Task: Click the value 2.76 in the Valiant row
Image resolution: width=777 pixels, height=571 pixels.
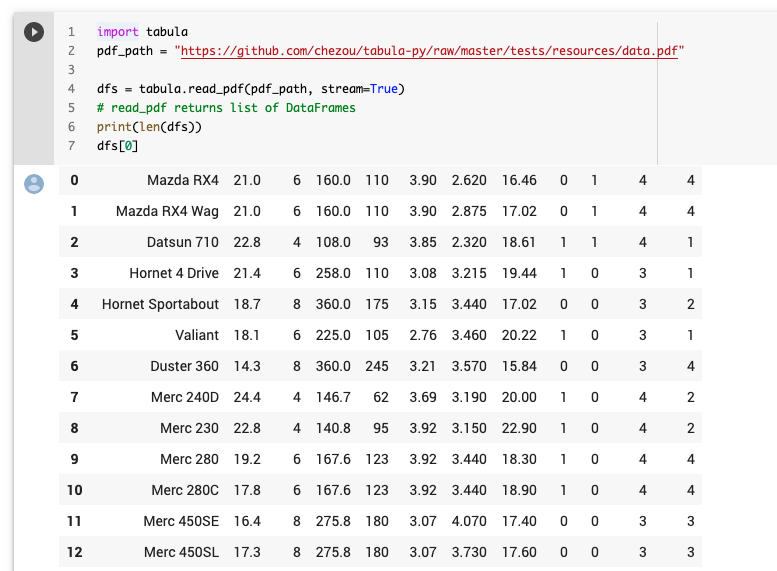Action: pyautogui.click(x=423, y=335)
